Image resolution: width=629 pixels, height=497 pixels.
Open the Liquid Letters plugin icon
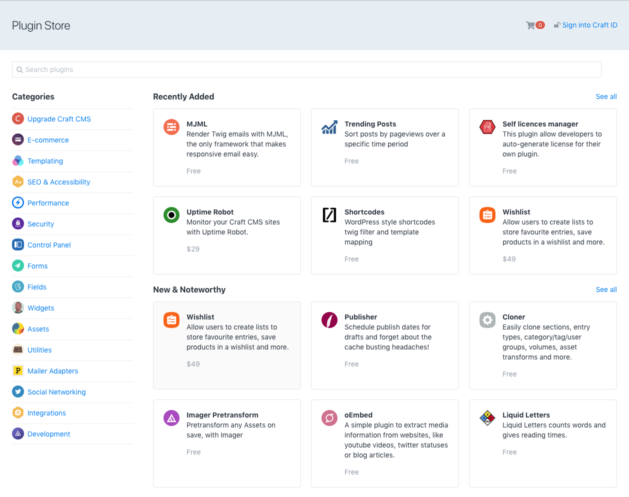[x=487, y=418]
